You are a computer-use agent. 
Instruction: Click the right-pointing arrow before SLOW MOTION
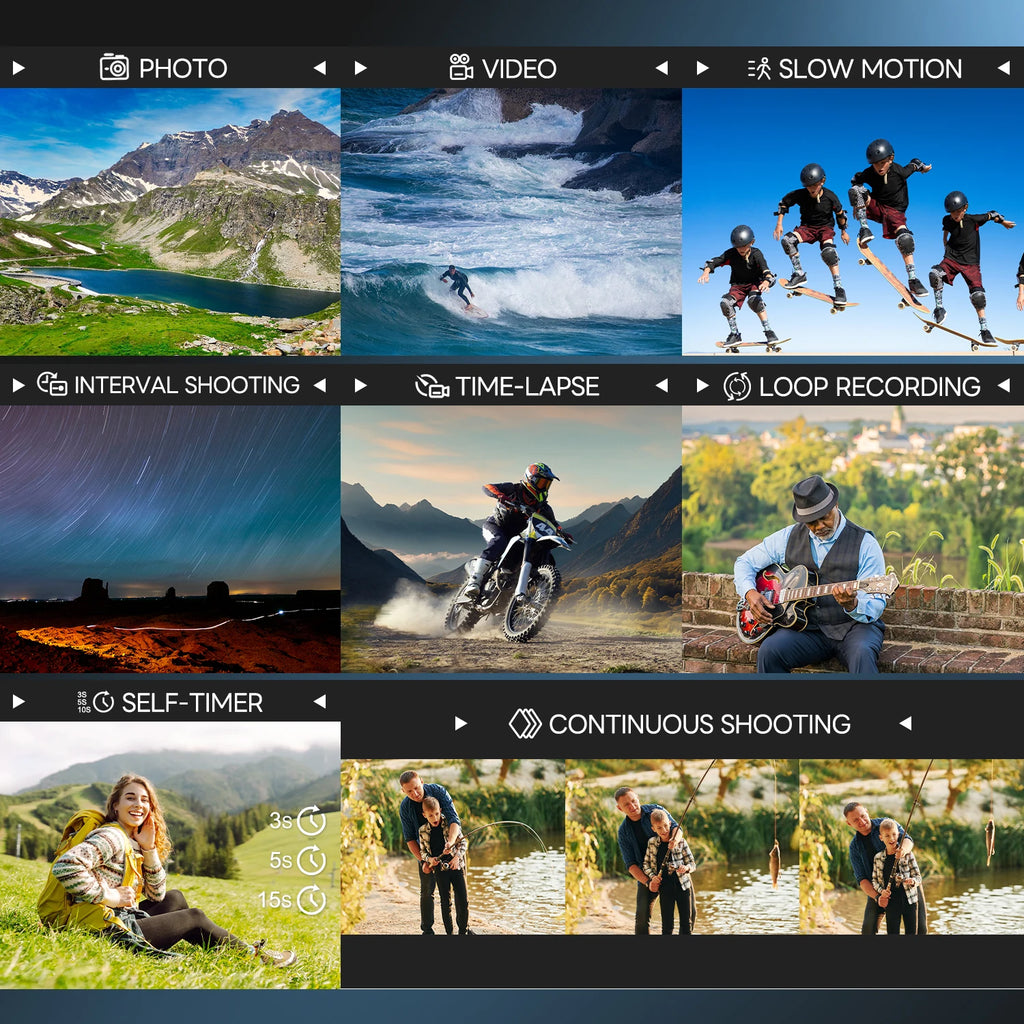click(x=703, y=68)
